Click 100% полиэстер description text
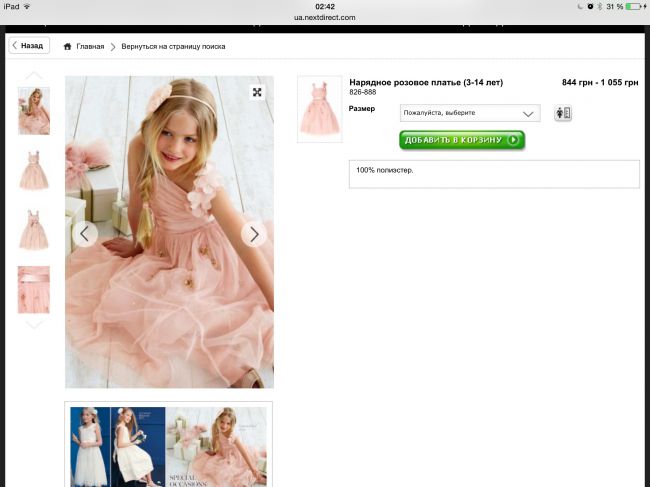650x487 pixels. (x=385, y=170)
